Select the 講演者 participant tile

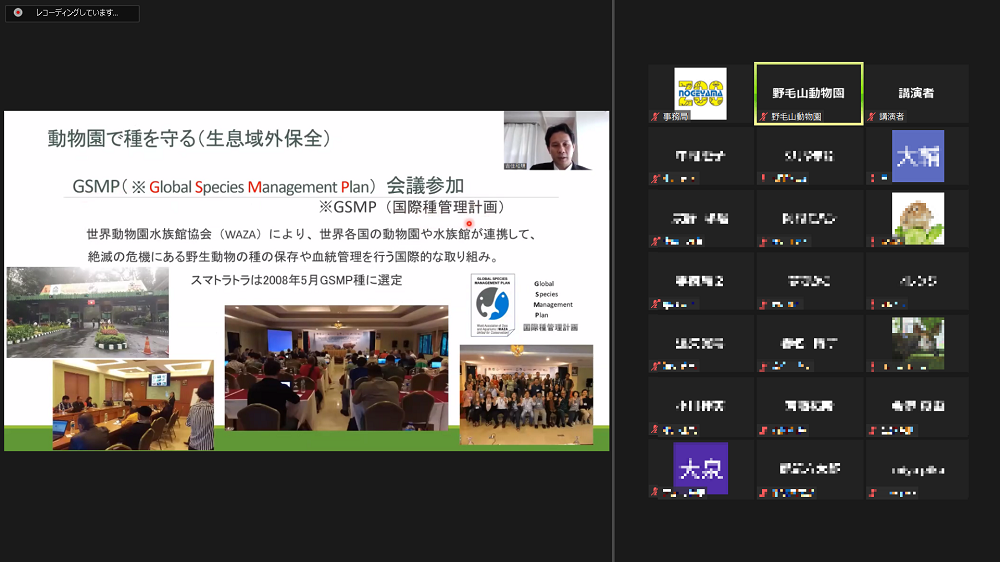(x=916, y=94)
